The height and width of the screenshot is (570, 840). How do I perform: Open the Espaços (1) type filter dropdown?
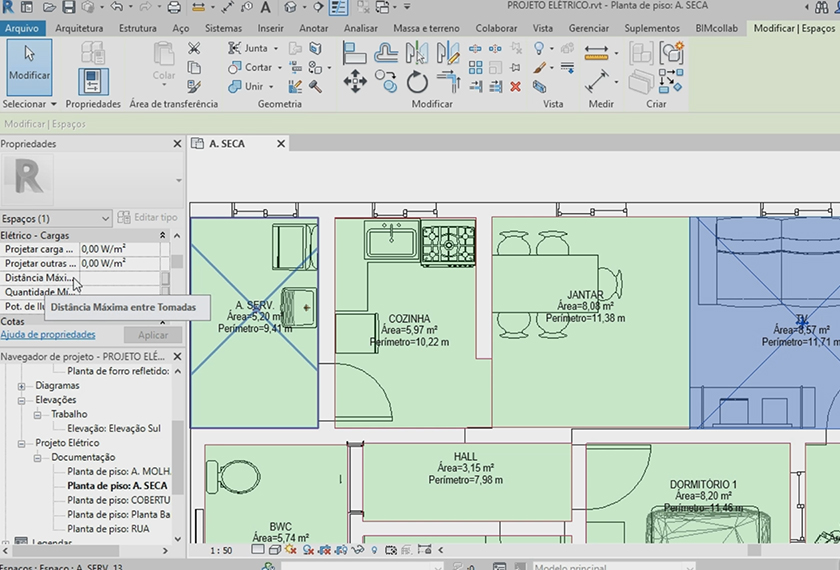tap(105, 218)
